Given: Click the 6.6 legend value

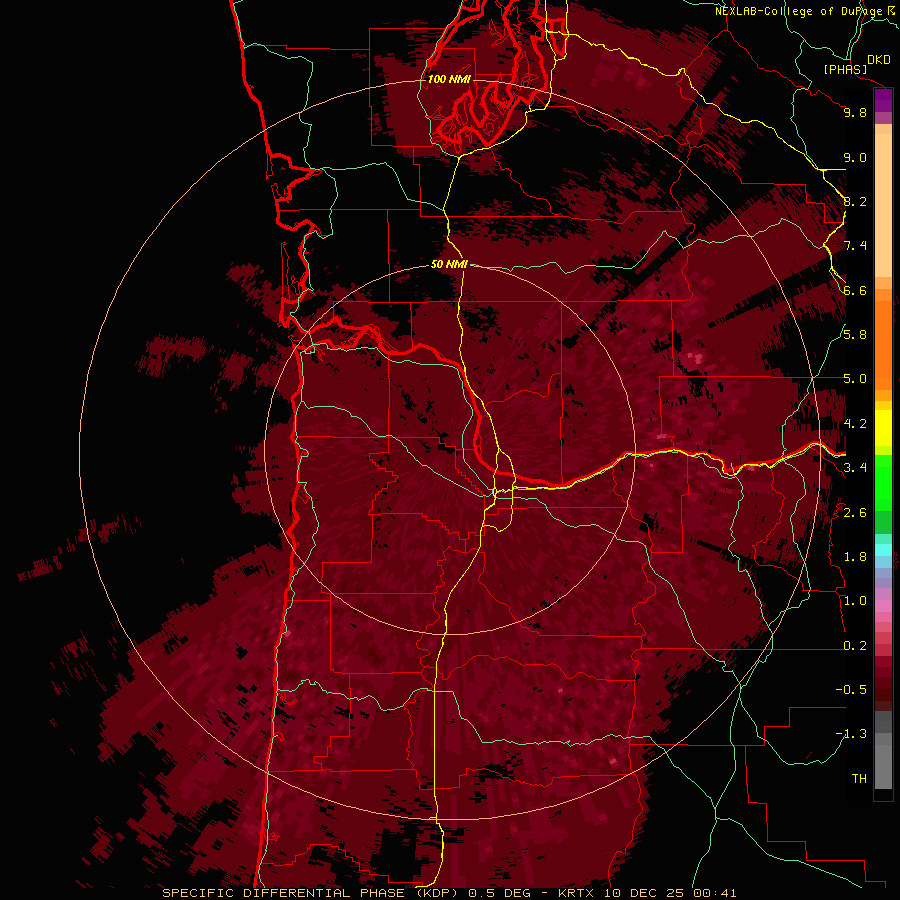Looking at the screenshot, I should pos(855,290).
